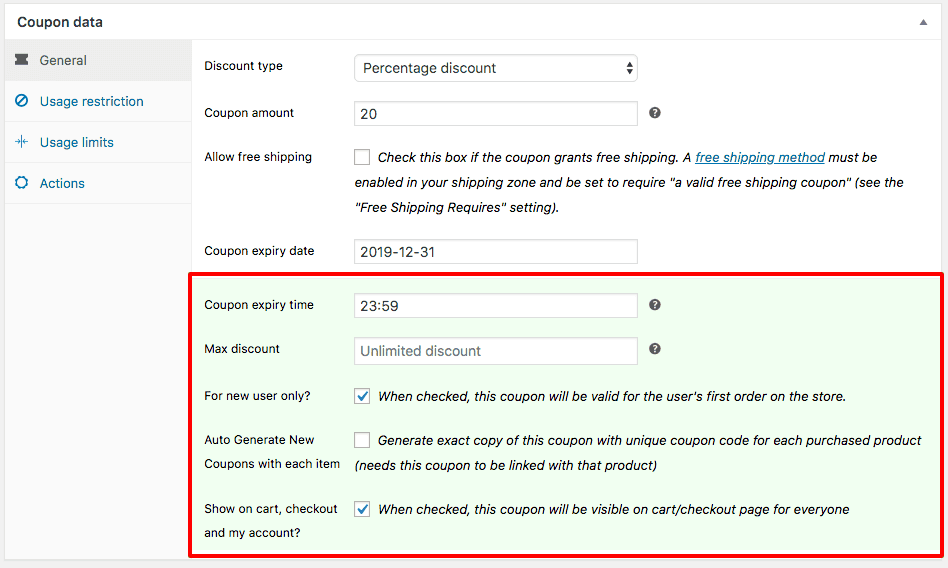Image resolution: width=948 pixels, height=568 pixels.
Task: Switch to the Usage restriction tab
Action: point(98,101)
